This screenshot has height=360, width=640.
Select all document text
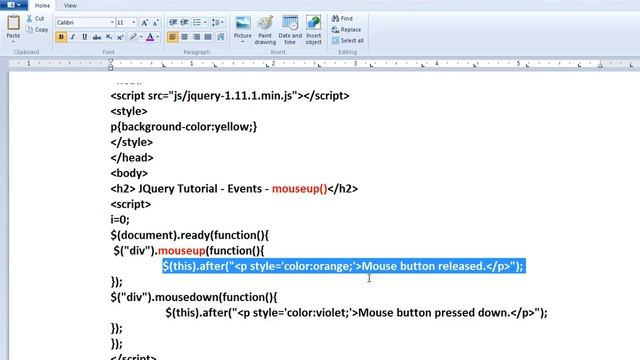click(348, 40)
